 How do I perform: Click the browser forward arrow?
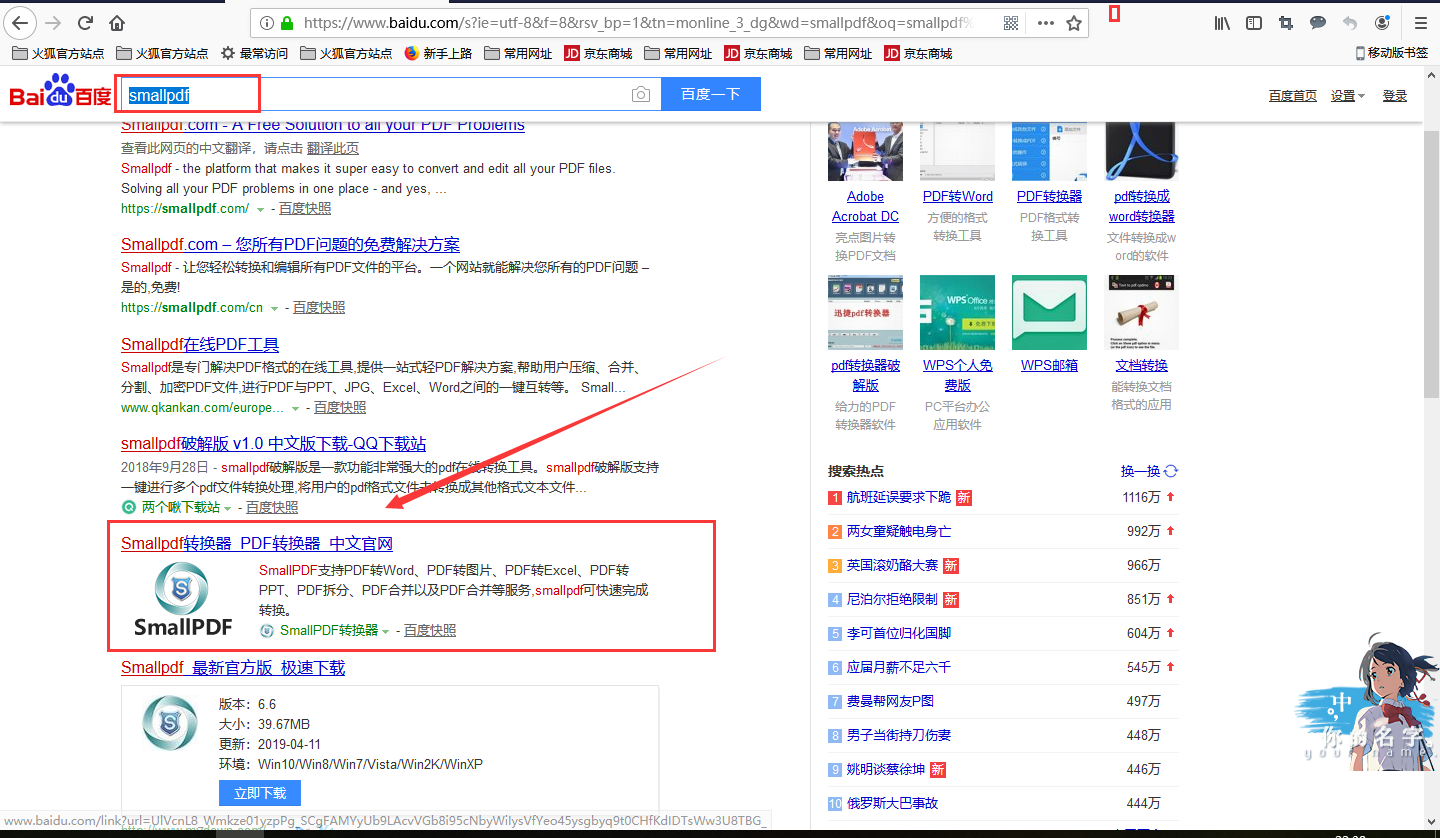click(53, 22)
